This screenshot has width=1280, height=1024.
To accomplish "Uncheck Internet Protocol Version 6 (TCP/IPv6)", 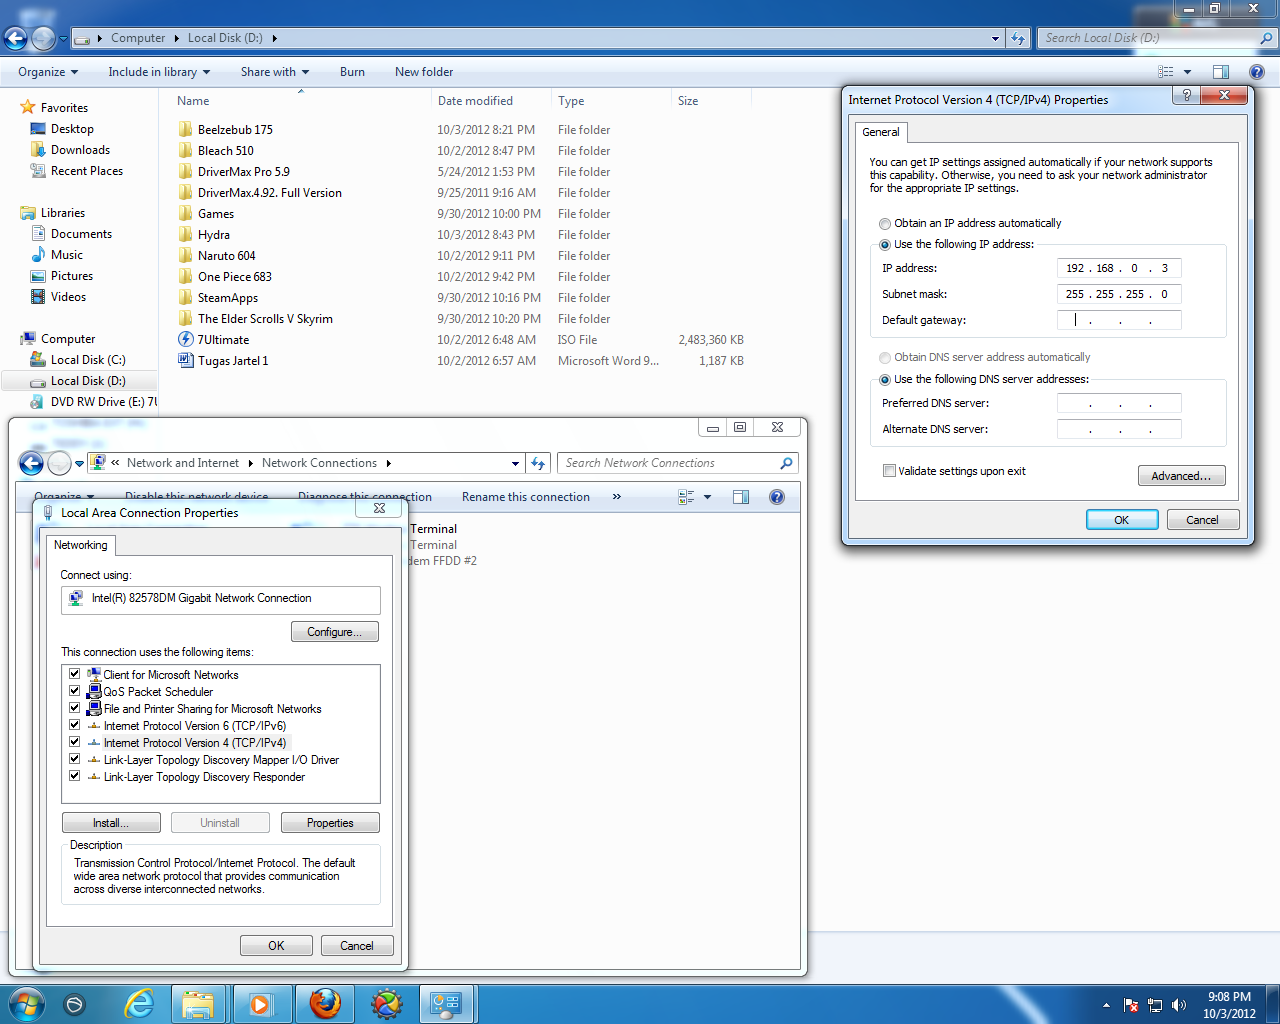I will click(x=74, y=725).
